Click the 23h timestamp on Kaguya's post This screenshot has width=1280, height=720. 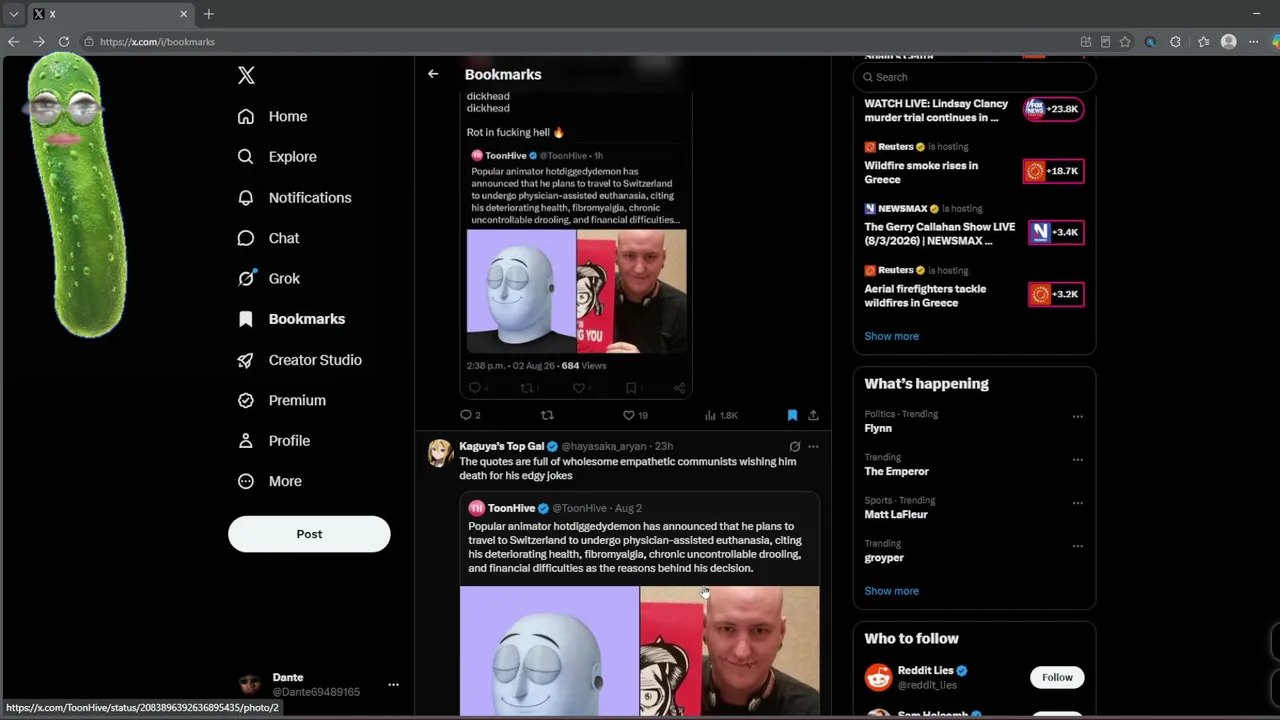pyautogui.click(x=664, y=446)
